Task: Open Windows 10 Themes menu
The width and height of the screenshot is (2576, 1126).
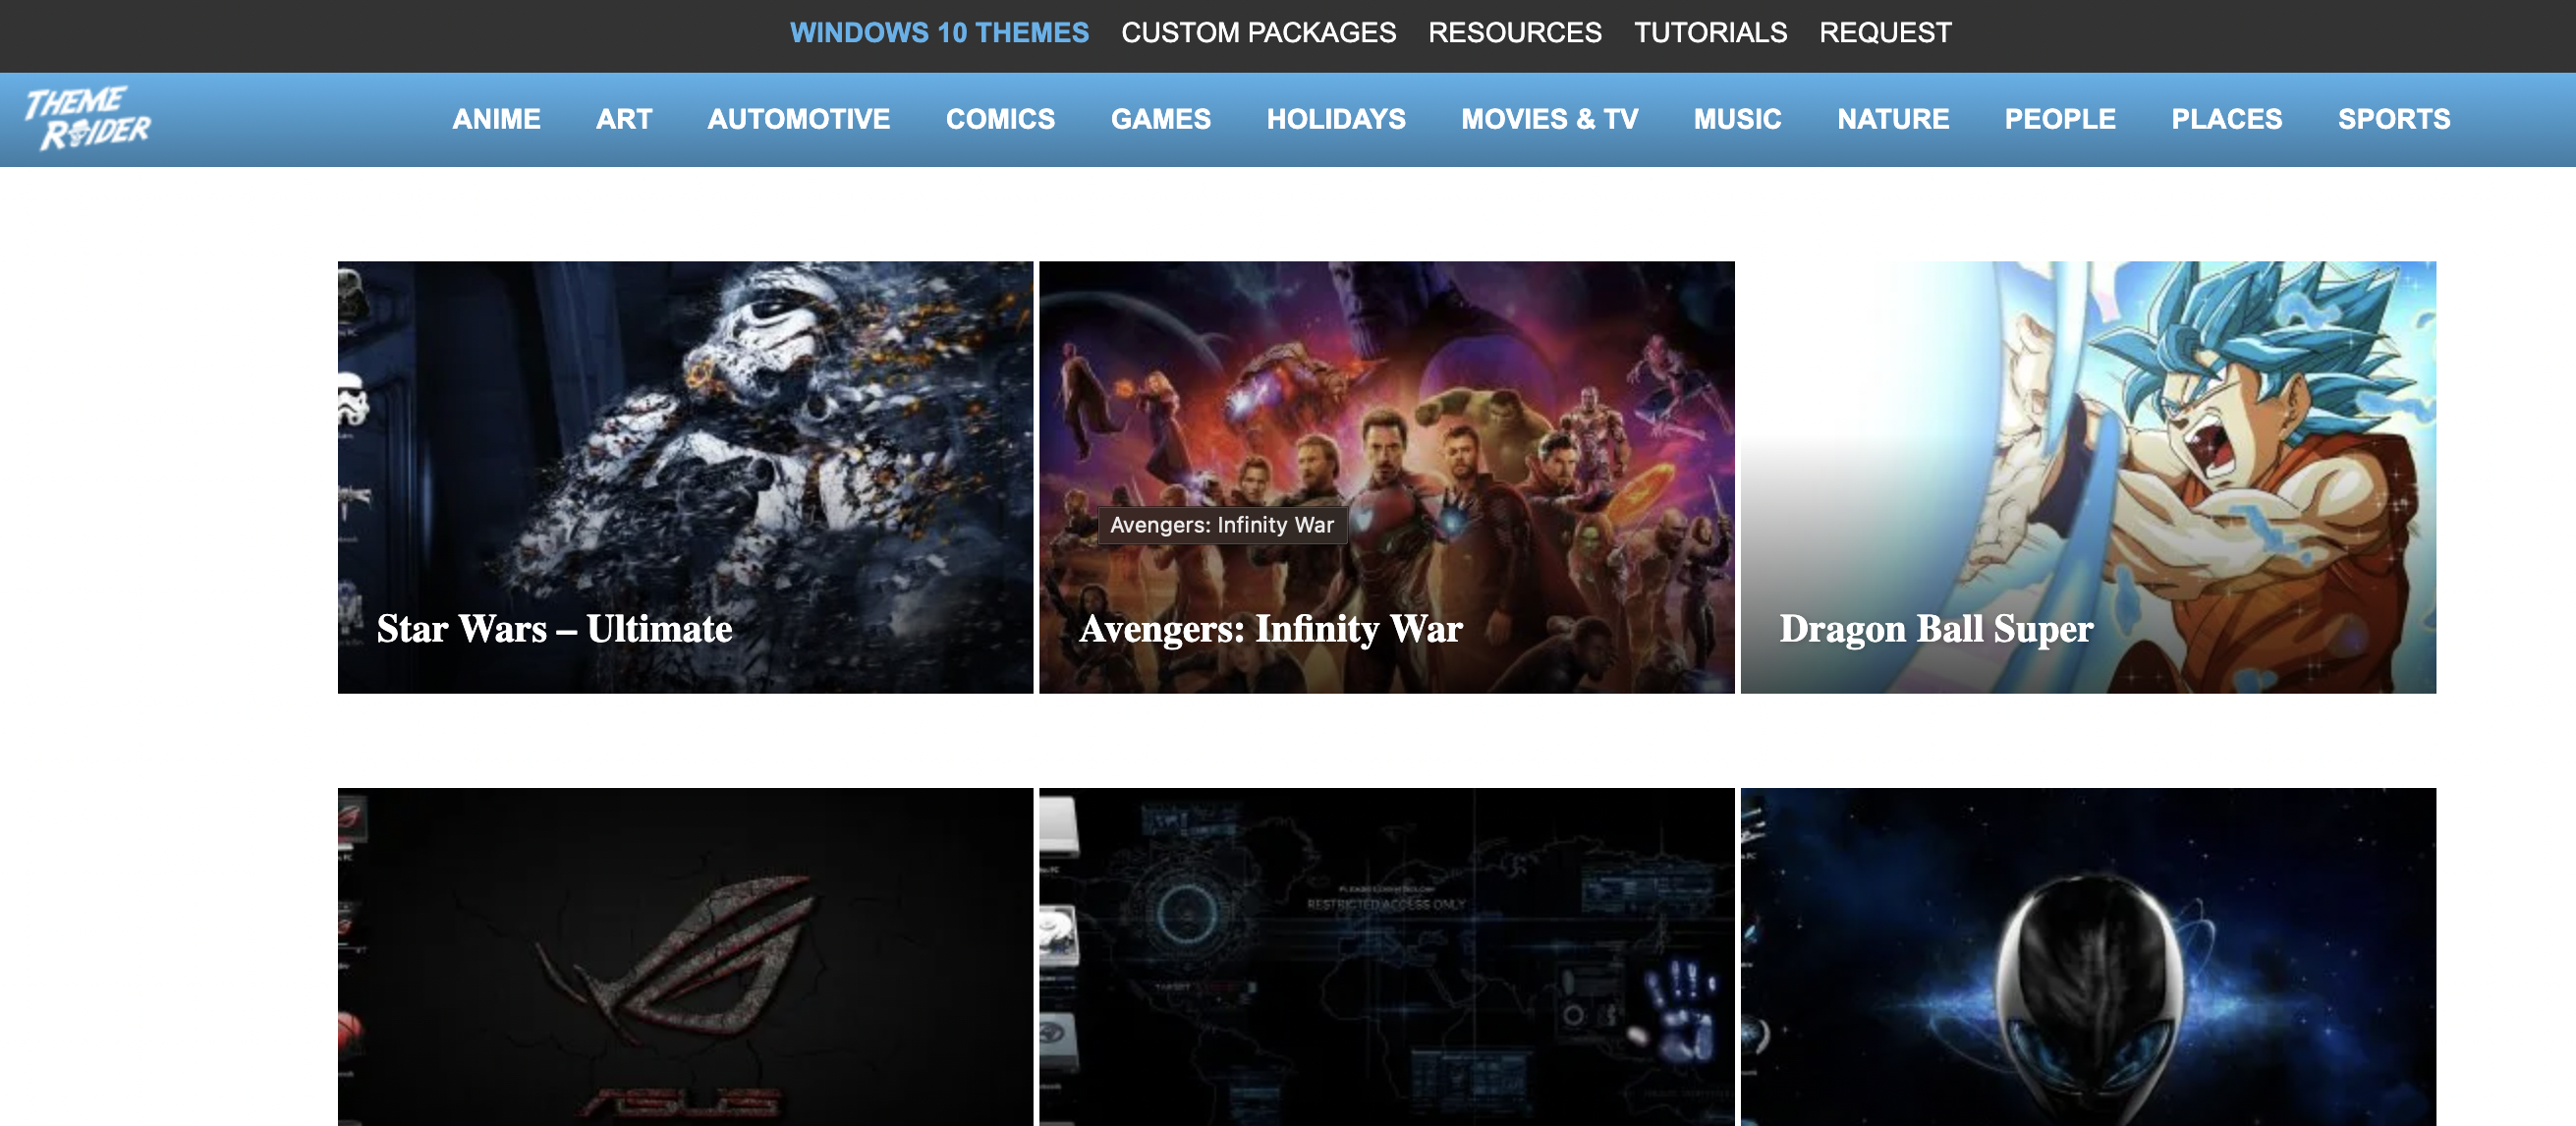Action: coord(939,33)
